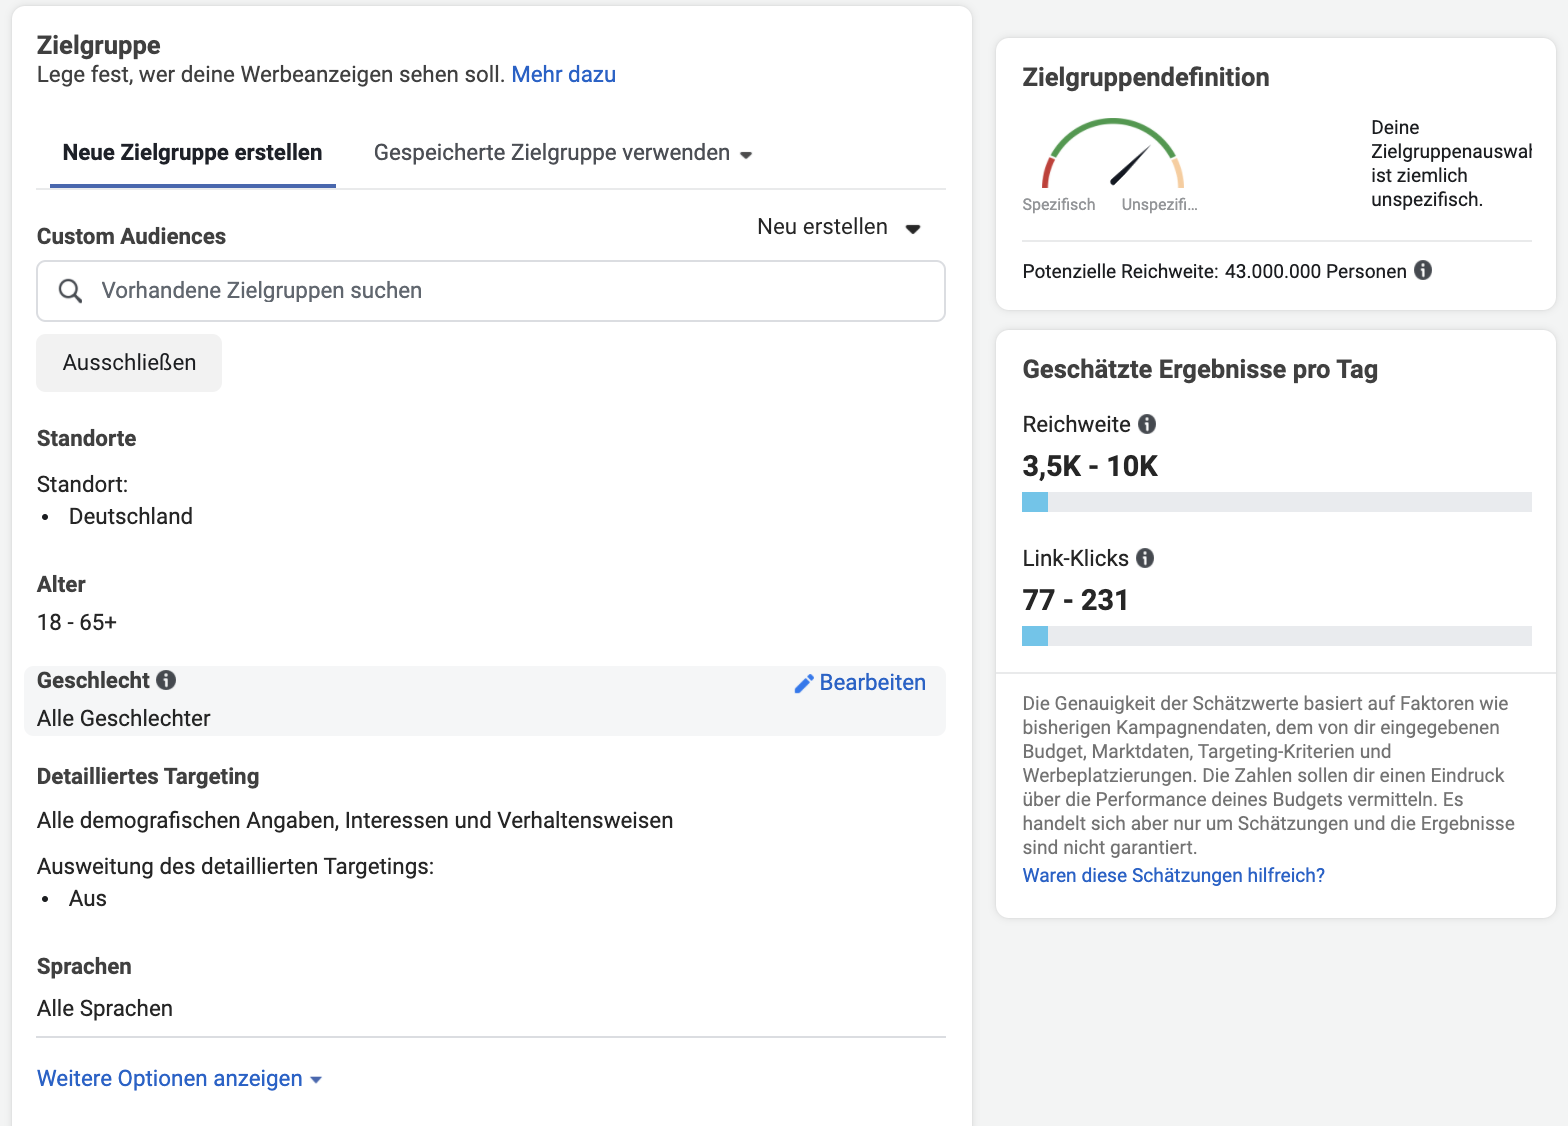
Task: Click the Reichweite info icon
Action: [1147, 424]
